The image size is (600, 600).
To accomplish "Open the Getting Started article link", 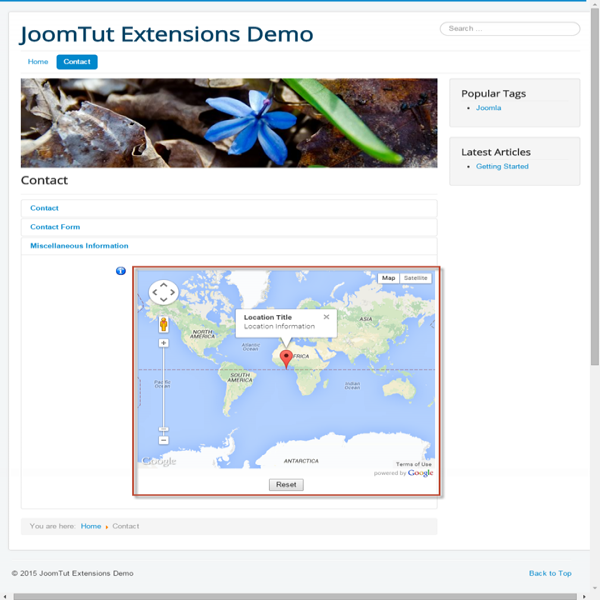I will click(x=502, y=166).
